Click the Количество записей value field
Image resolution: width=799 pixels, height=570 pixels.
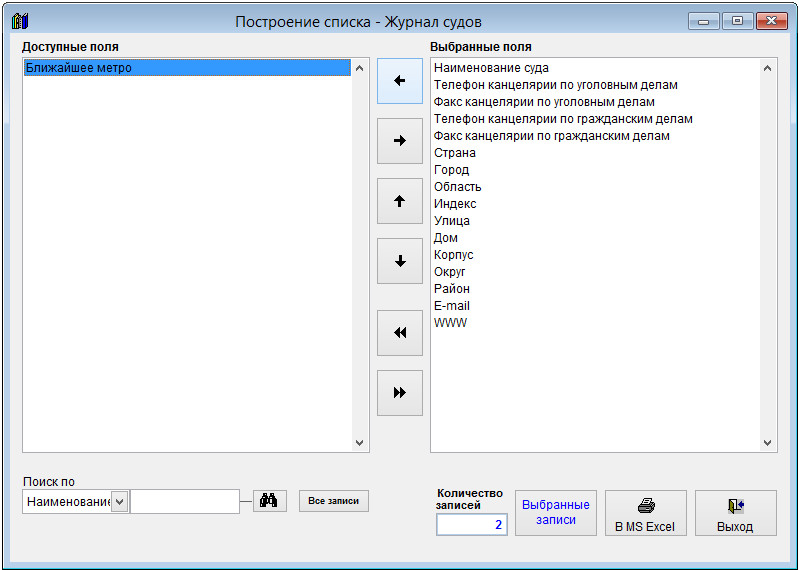[471, 525]
